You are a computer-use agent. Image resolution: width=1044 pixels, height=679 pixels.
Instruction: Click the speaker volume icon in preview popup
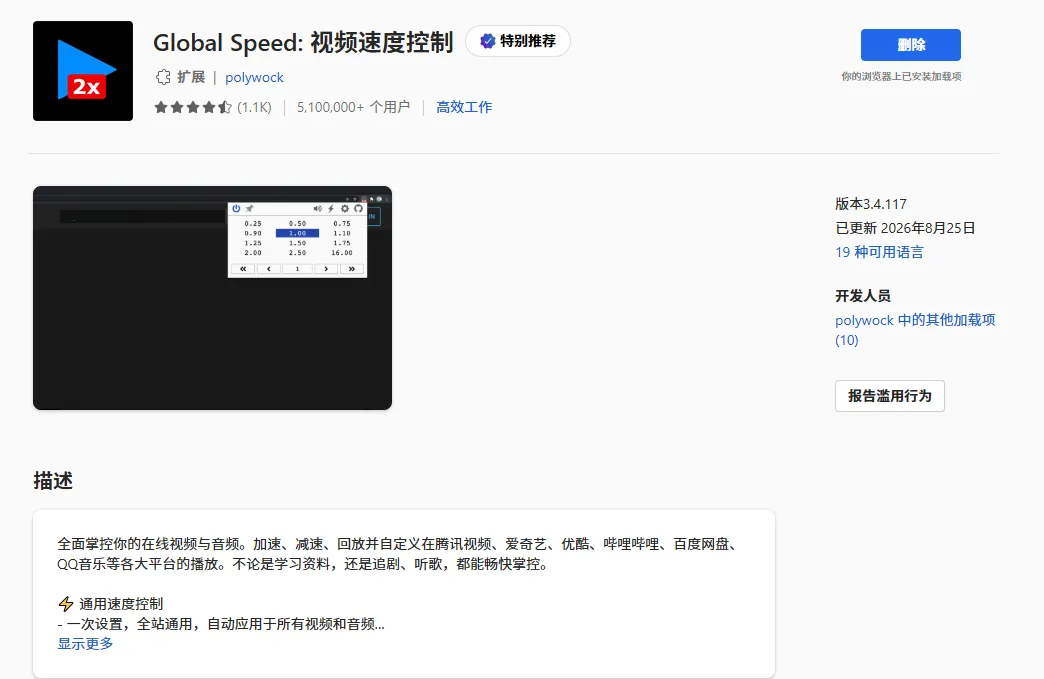pyautogui.click(x=318, y=208)
